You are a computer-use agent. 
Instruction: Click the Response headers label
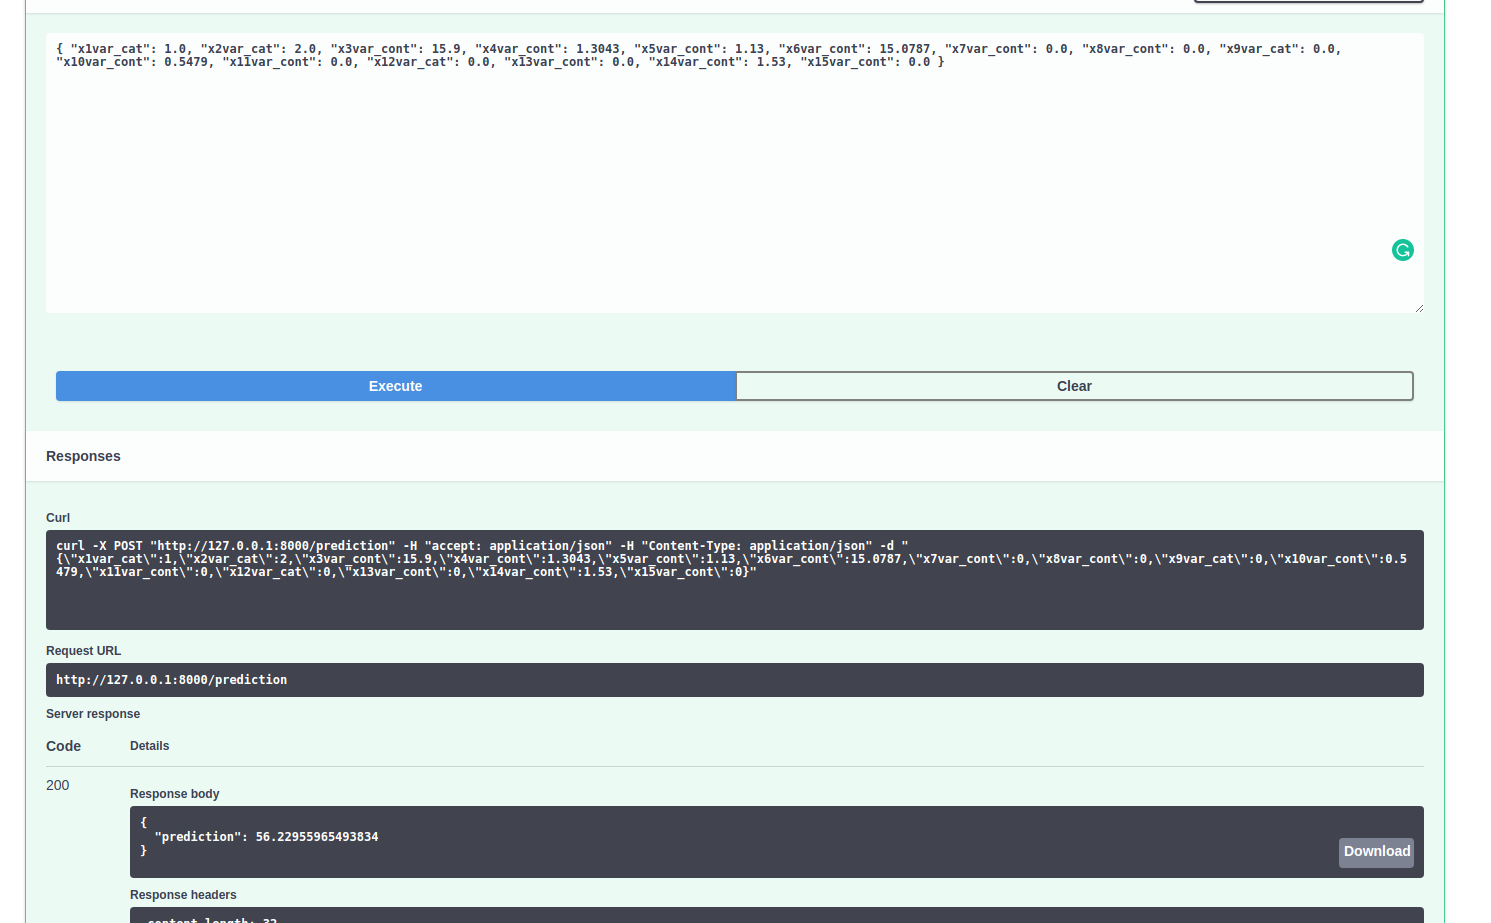point(183,895)
